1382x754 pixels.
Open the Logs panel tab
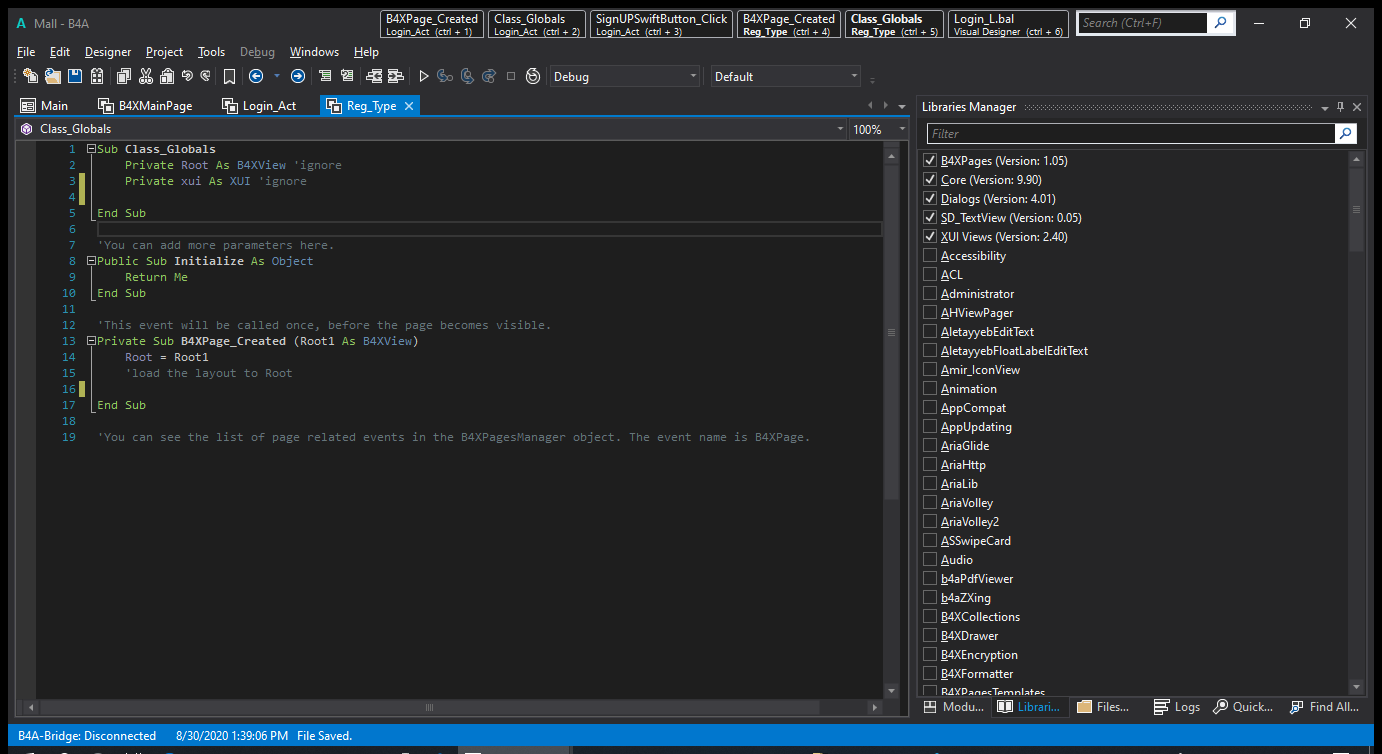1177,707
